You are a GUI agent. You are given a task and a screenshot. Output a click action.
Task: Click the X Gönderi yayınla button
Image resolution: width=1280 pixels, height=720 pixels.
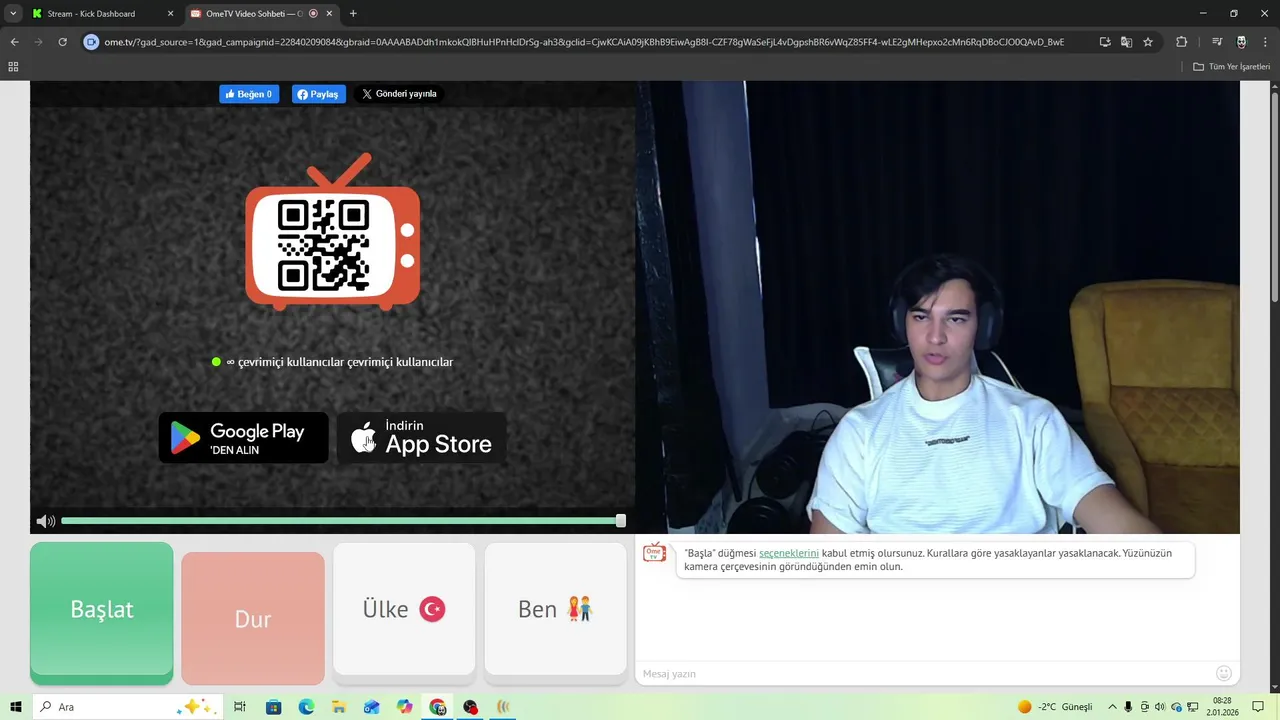399,94
